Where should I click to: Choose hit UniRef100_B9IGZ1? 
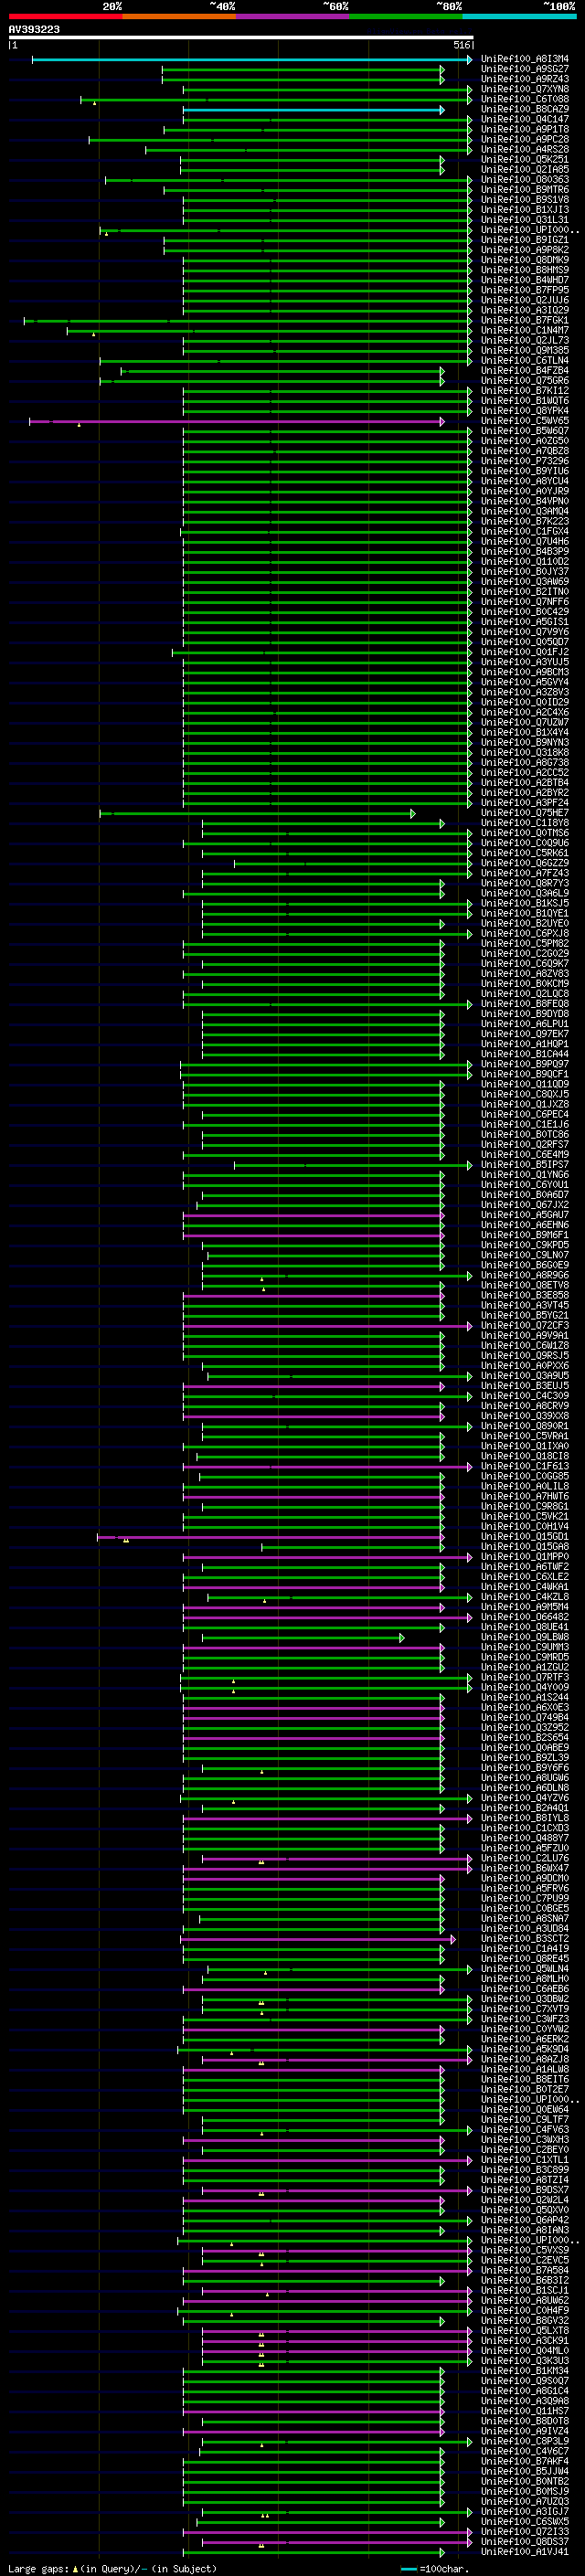click(525, 240)
